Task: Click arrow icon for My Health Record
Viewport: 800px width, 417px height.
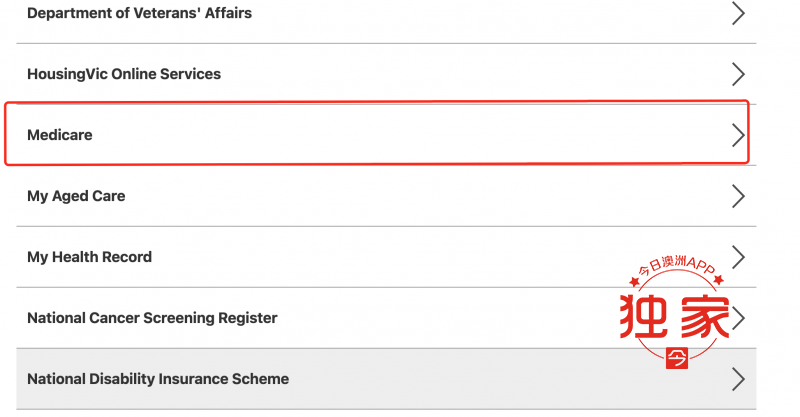Action: 738,257
